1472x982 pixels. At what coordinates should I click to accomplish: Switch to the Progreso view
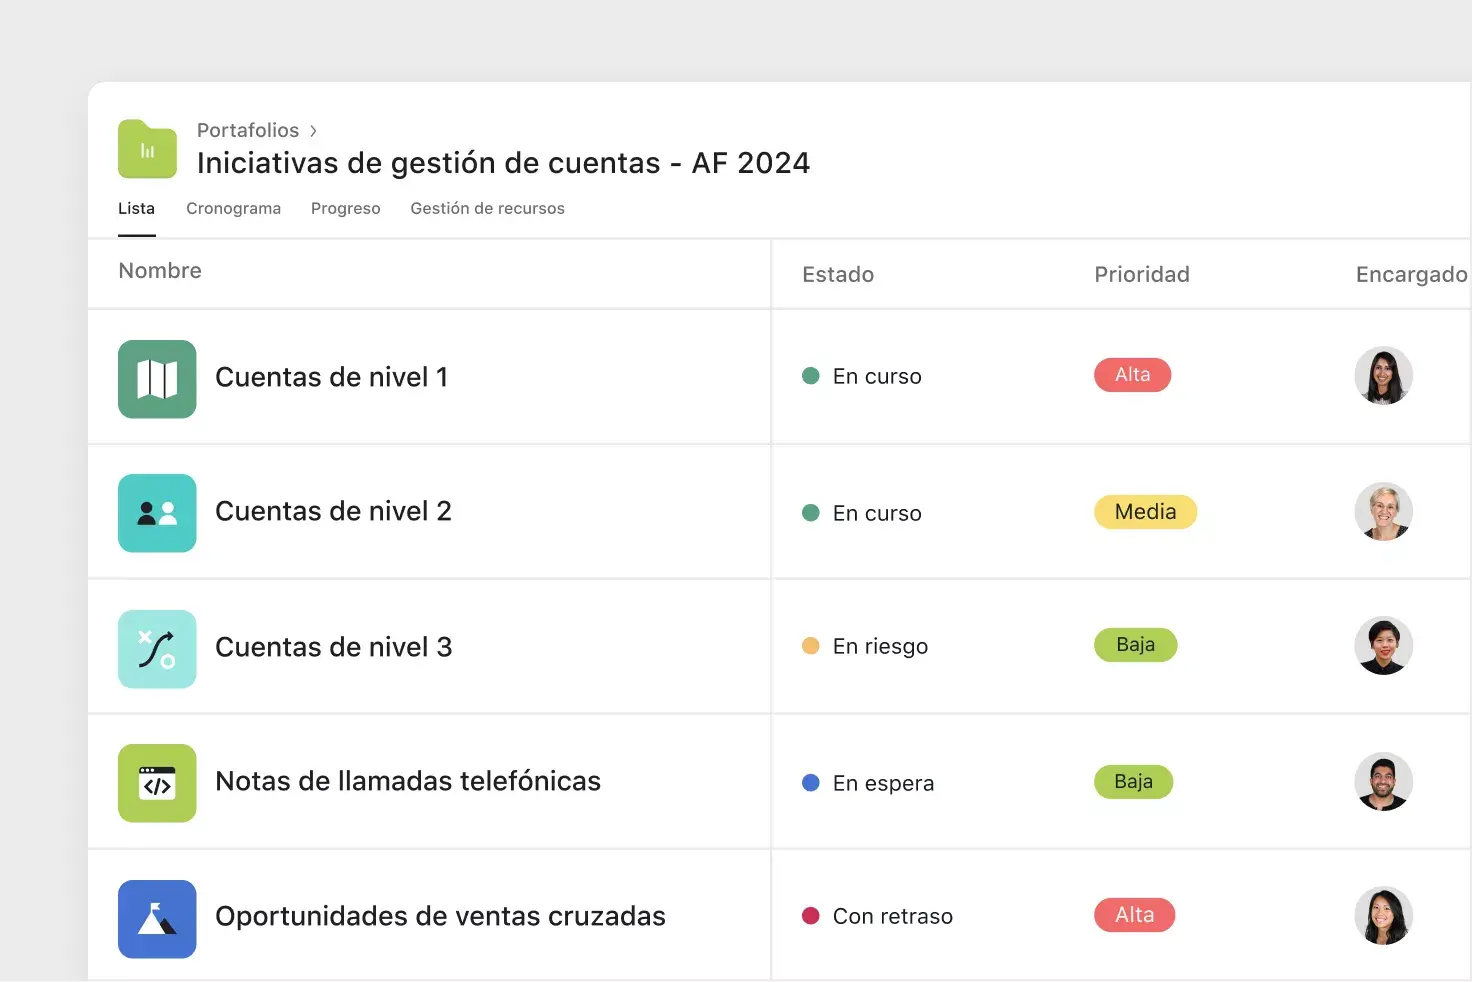click(x=345, y=208)
